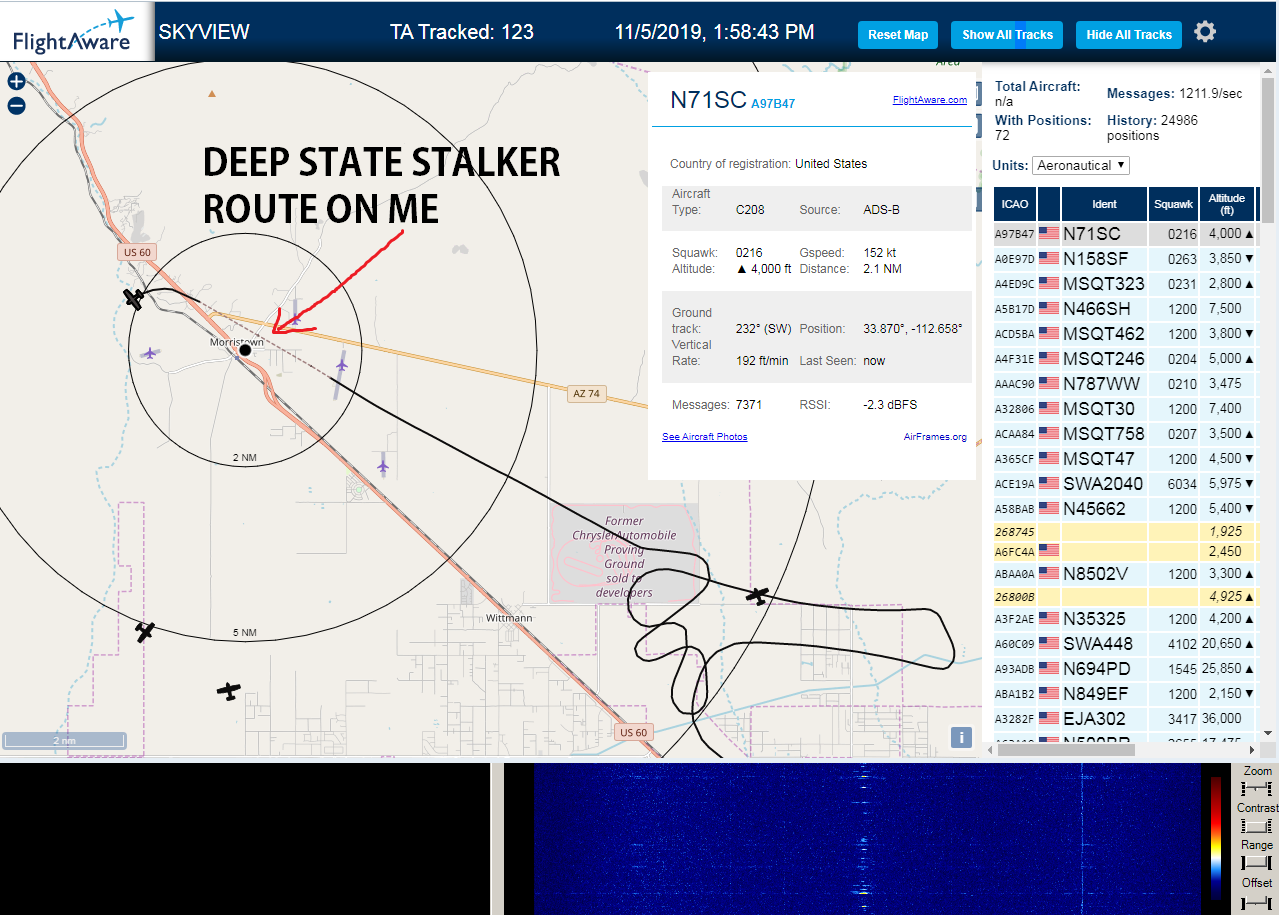Sort table by the flag column header

point(1049,204)
